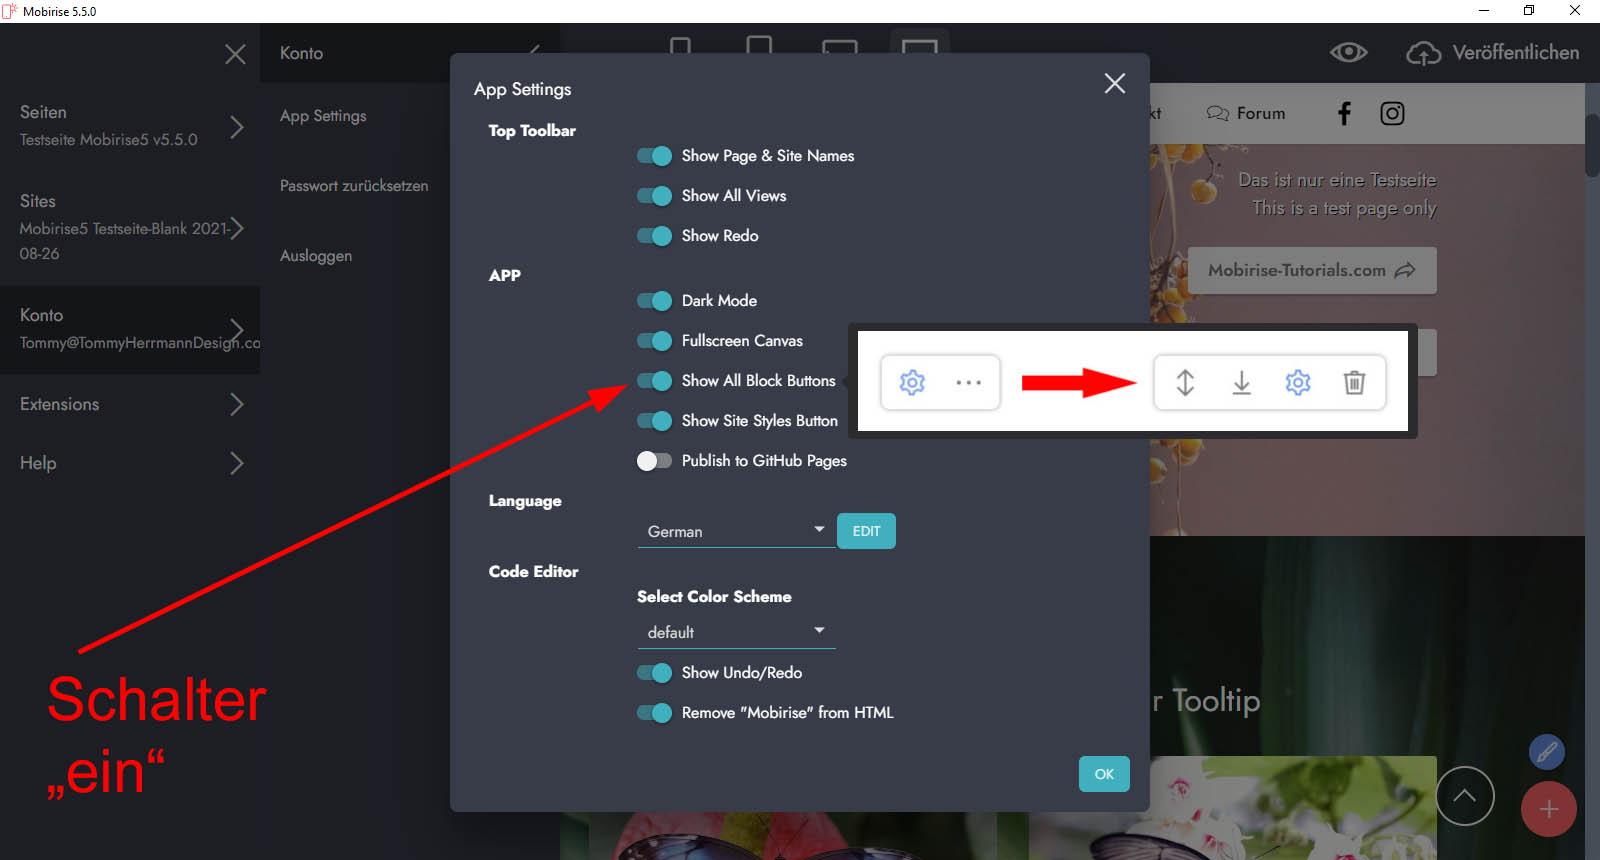Toggle Show Redo switch
The image size is (1600, 860).
coord(655,236)
